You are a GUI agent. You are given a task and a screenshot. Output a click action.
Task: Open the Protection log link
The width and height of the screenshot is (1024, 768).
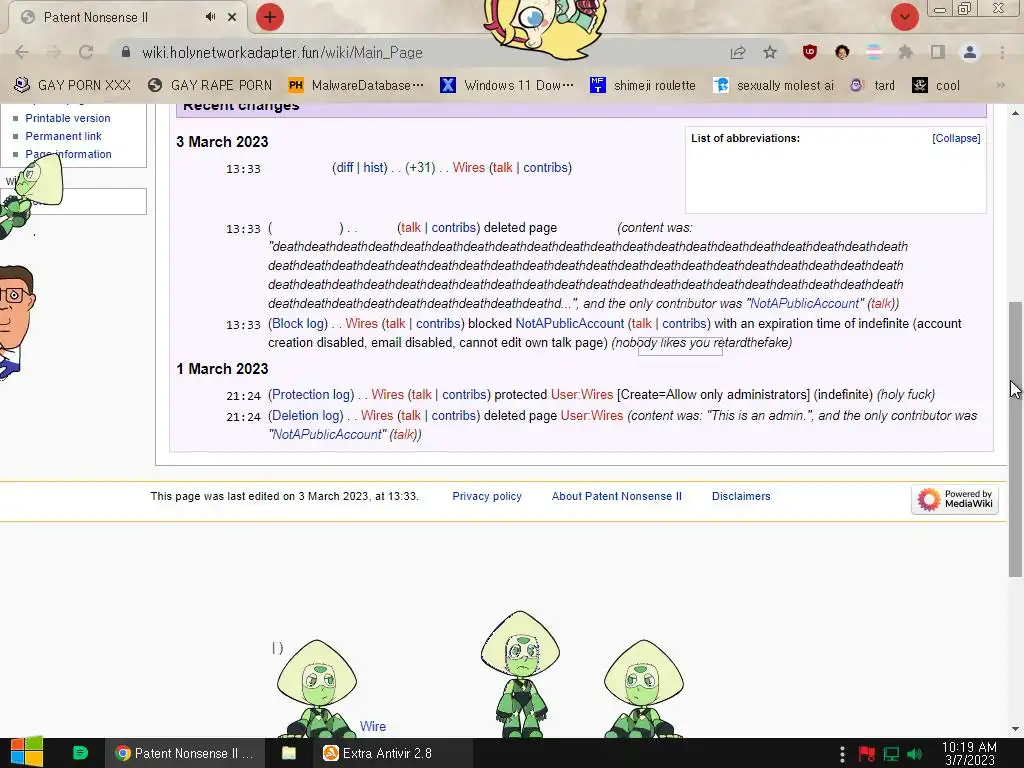coord(311,394)
